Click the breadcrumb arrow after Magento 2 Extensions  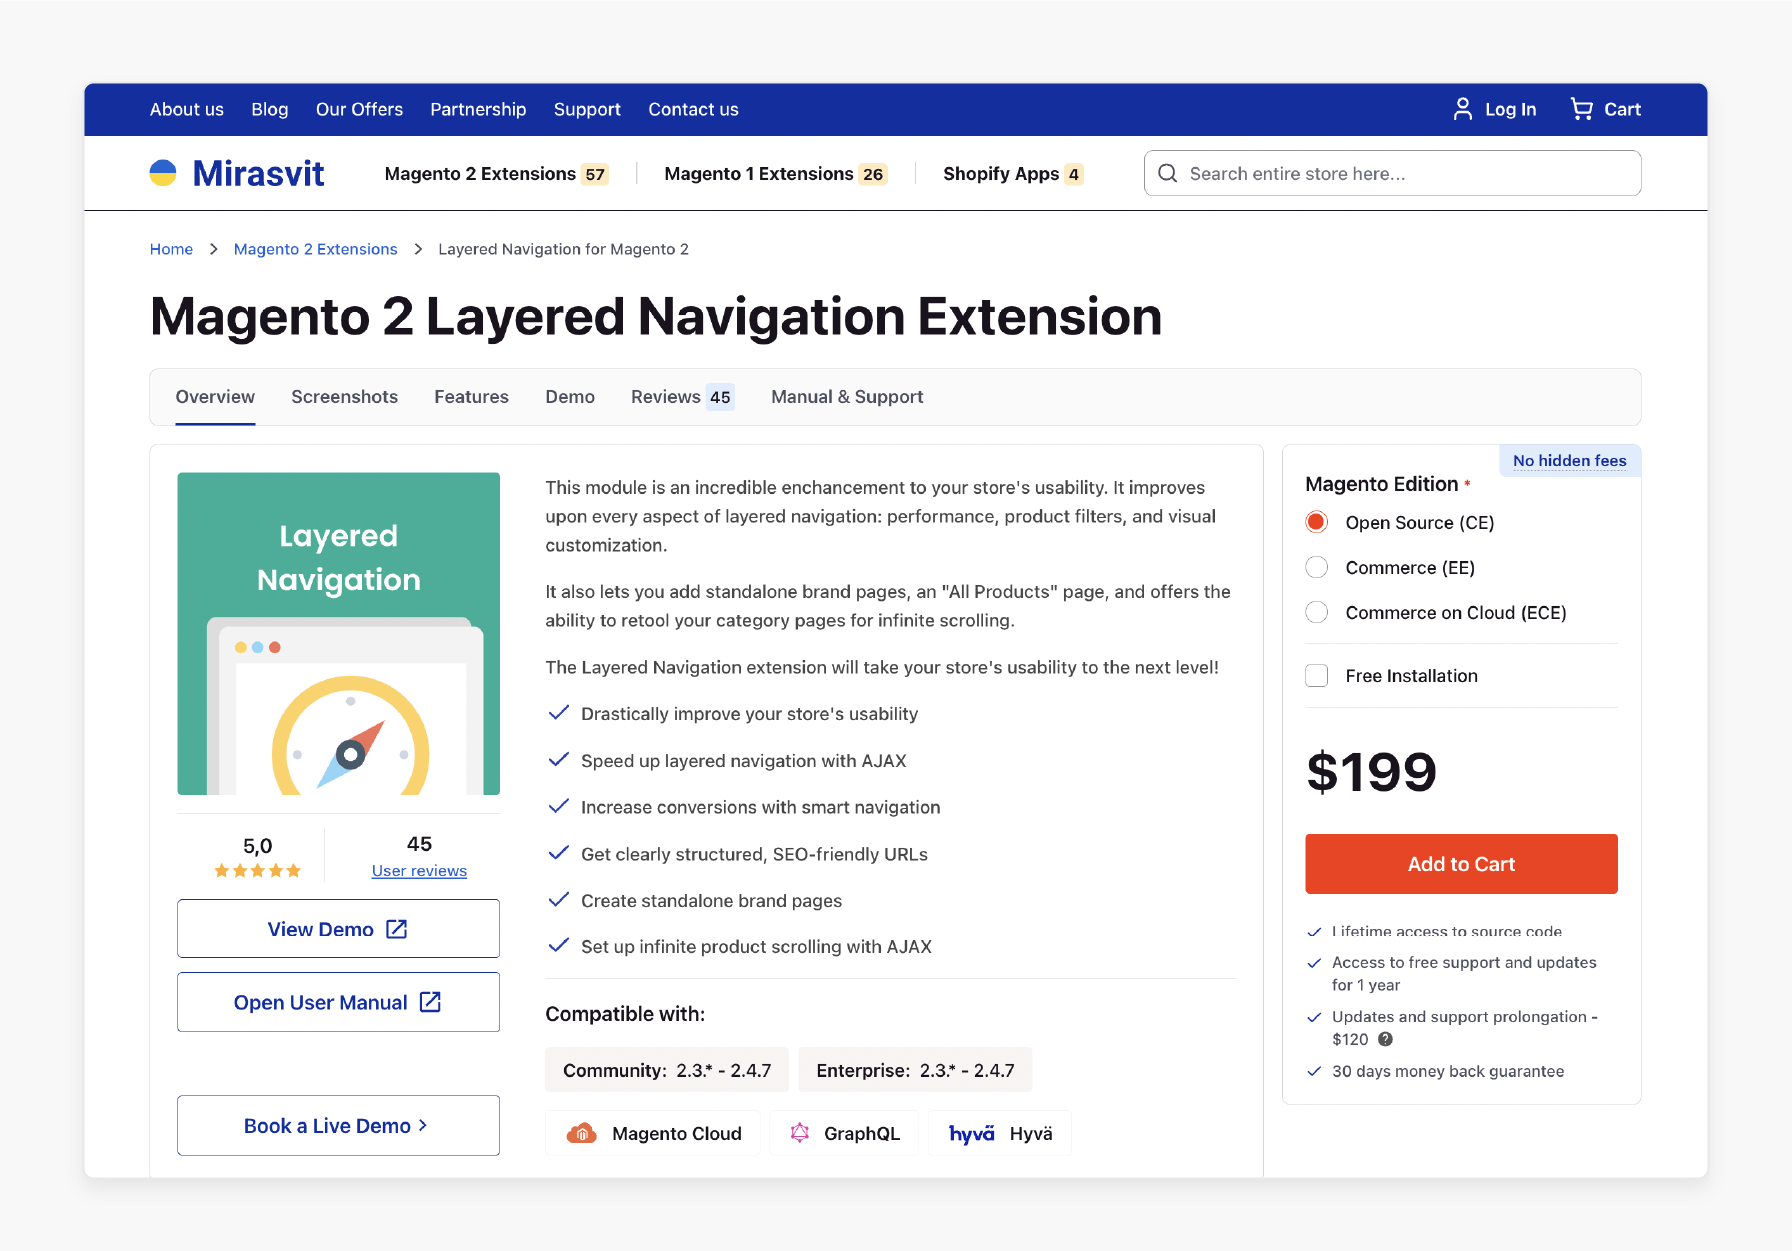(418, 249)
